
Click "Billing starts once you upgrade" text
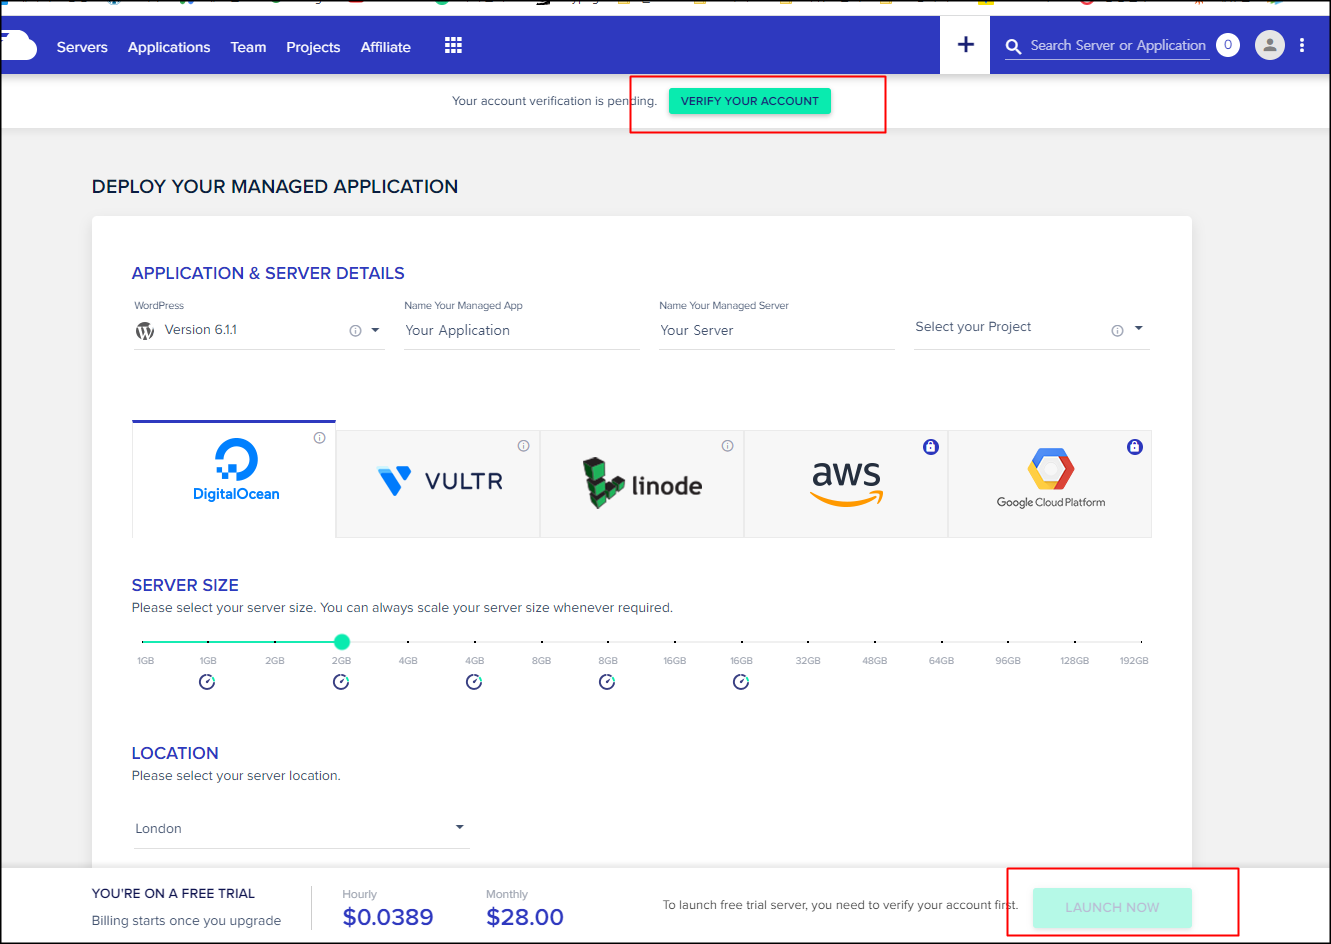[186, 921]
